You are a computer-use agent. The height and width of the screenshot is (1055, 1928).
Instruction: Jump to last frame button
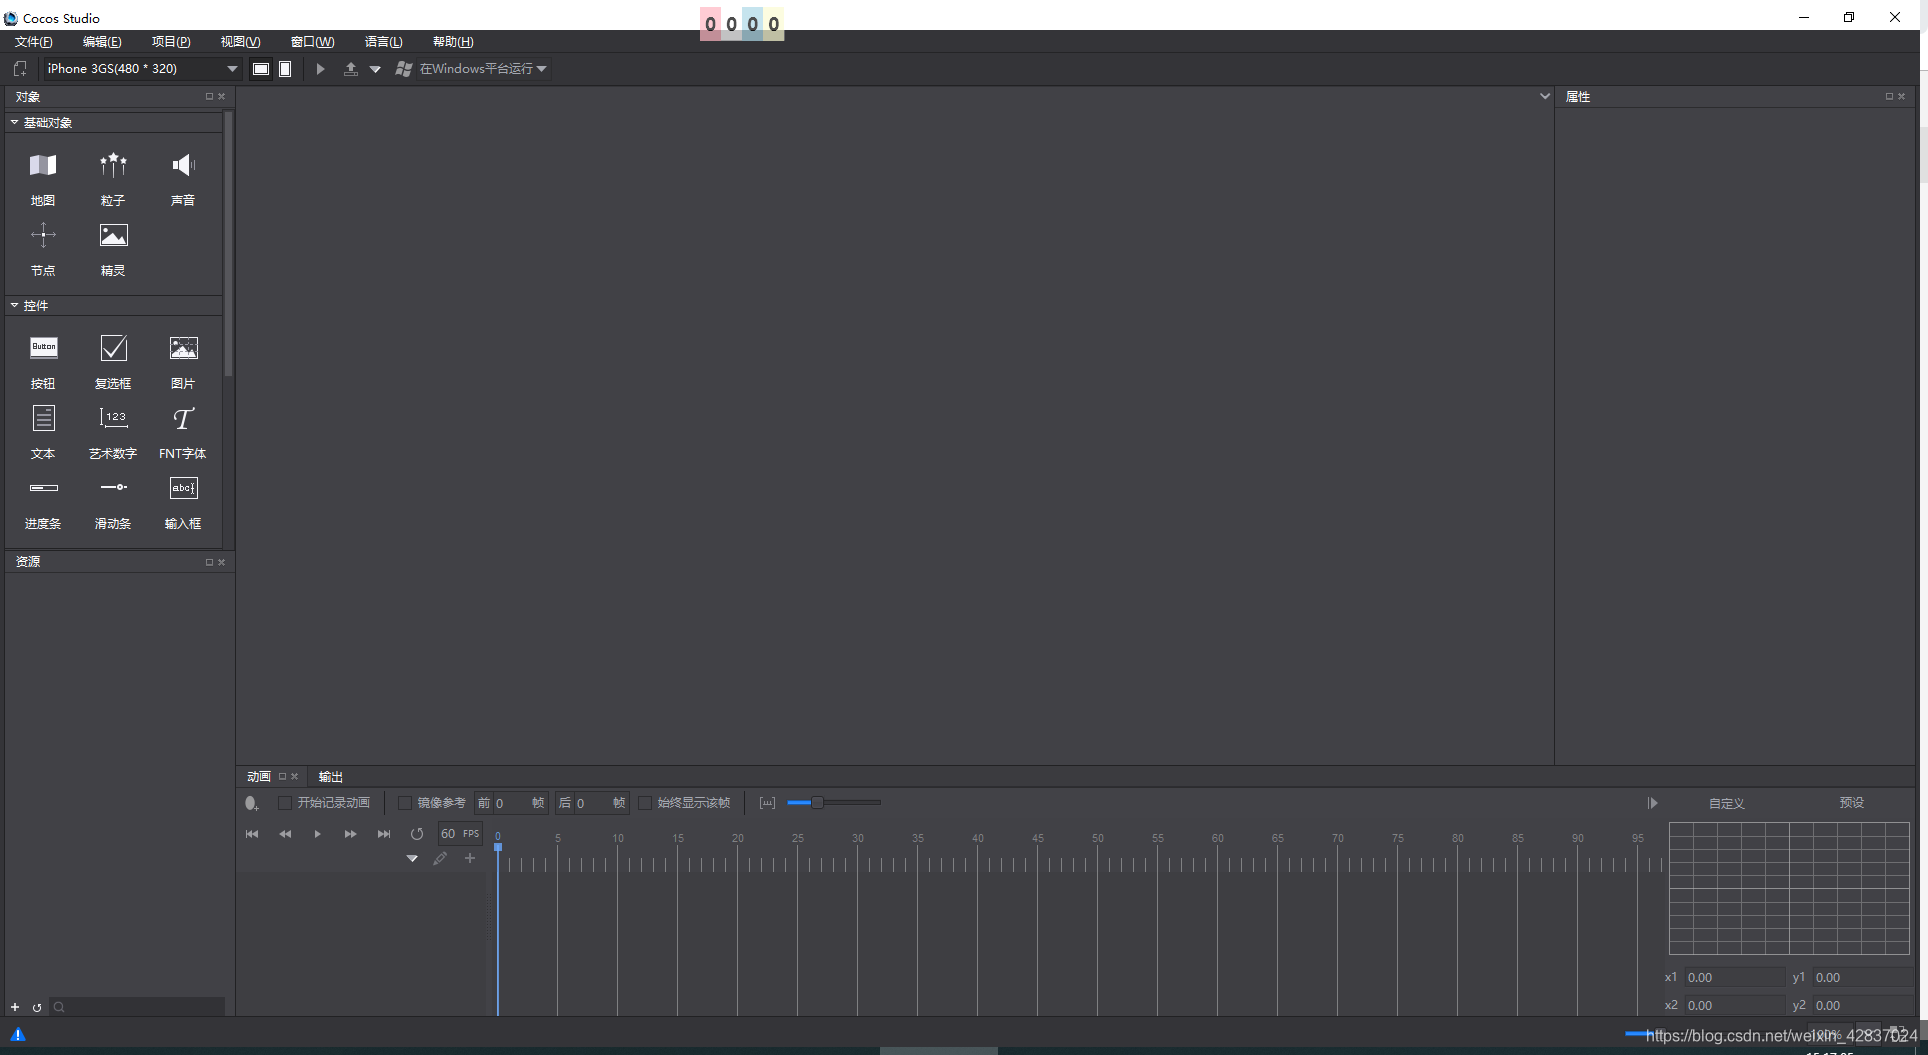384,834
